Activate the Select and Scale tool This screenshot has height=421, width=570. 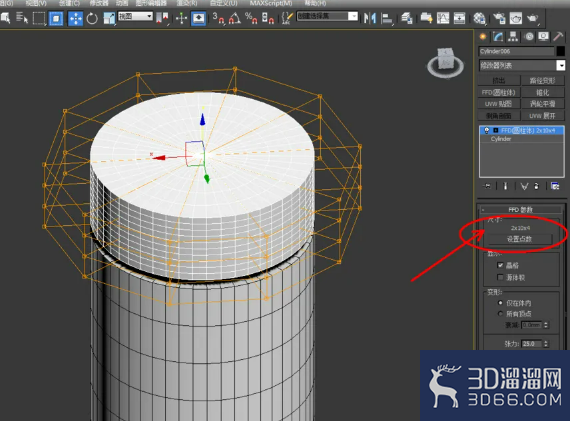click(x=109, y=18)
